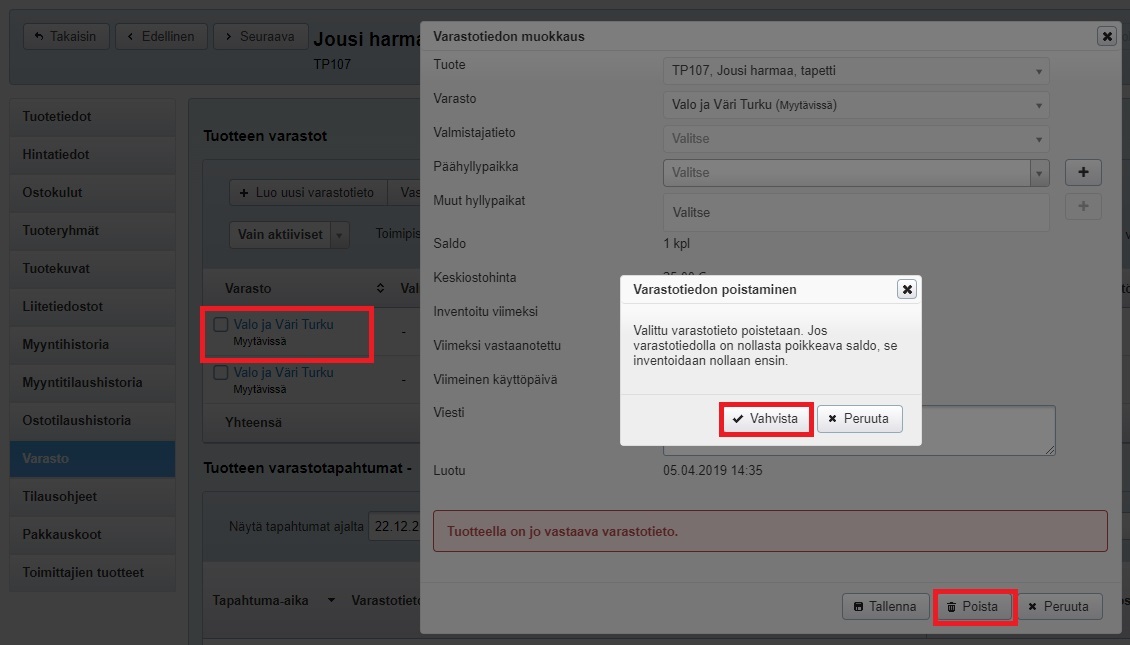Click the Tallenna save button

pyautogui.click(x=886, y=606)
